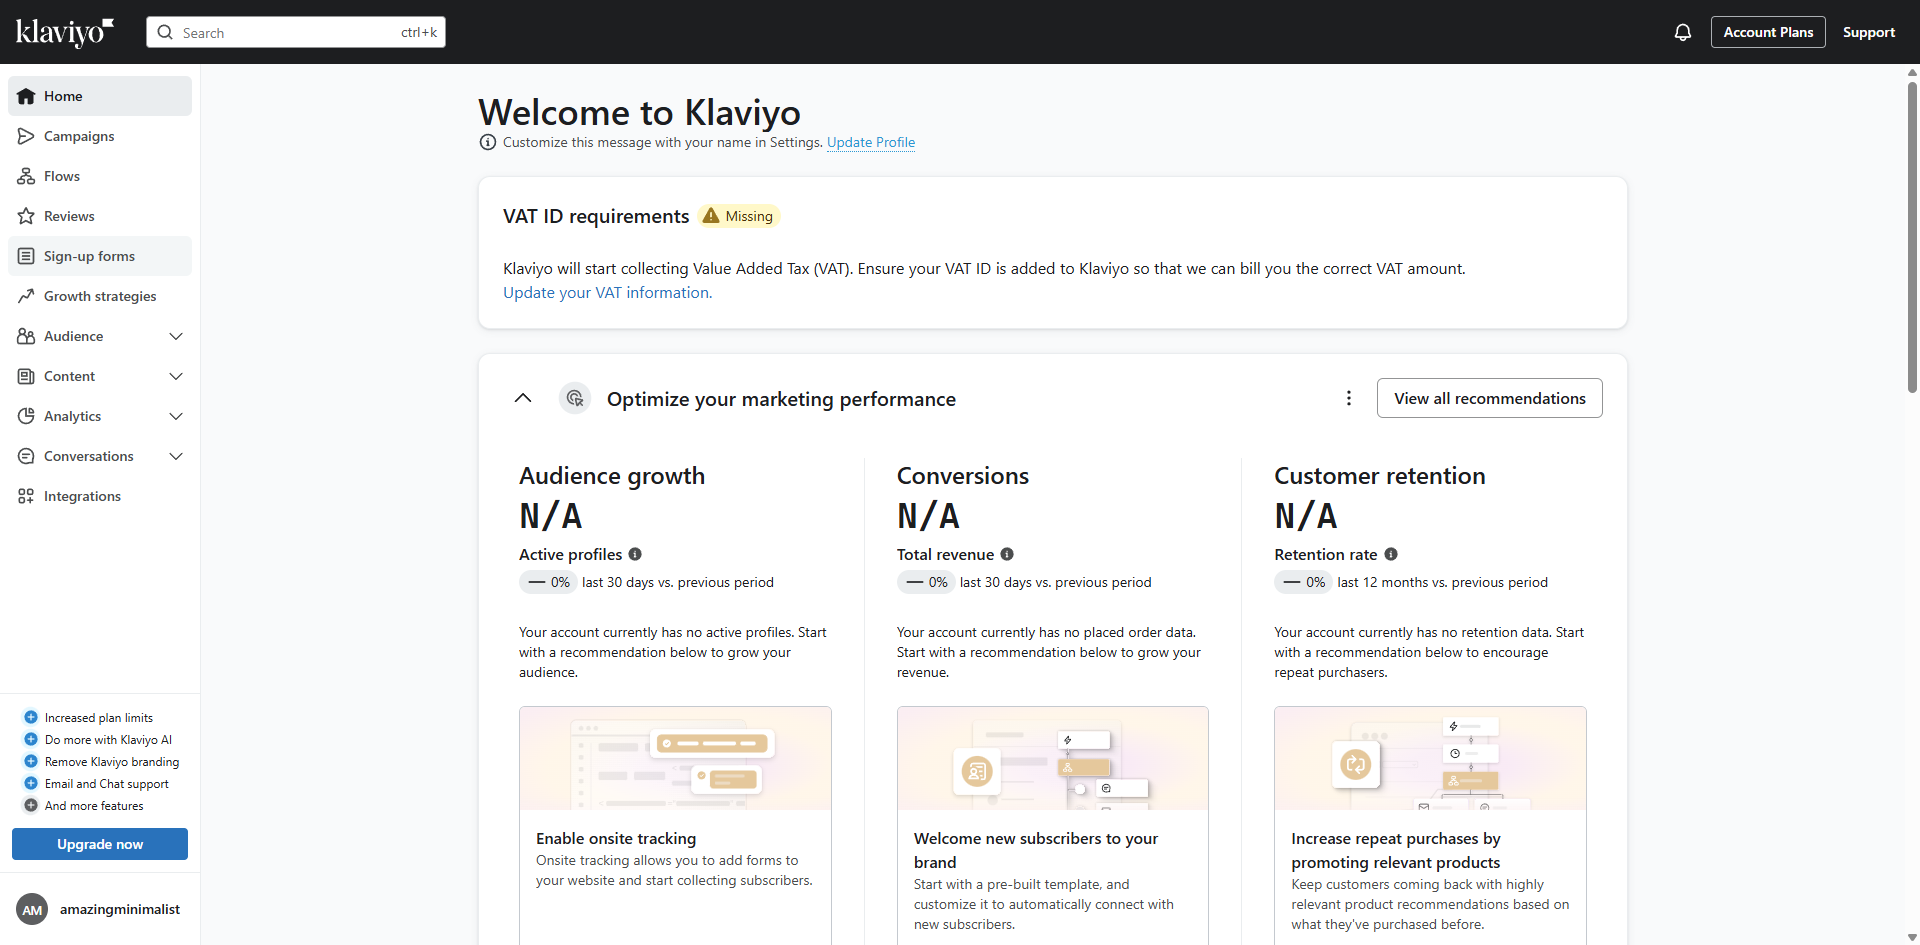Show the Active profiles info tooltip
The height and width of the screenshot is (945, 1920).
coord(635,554)
